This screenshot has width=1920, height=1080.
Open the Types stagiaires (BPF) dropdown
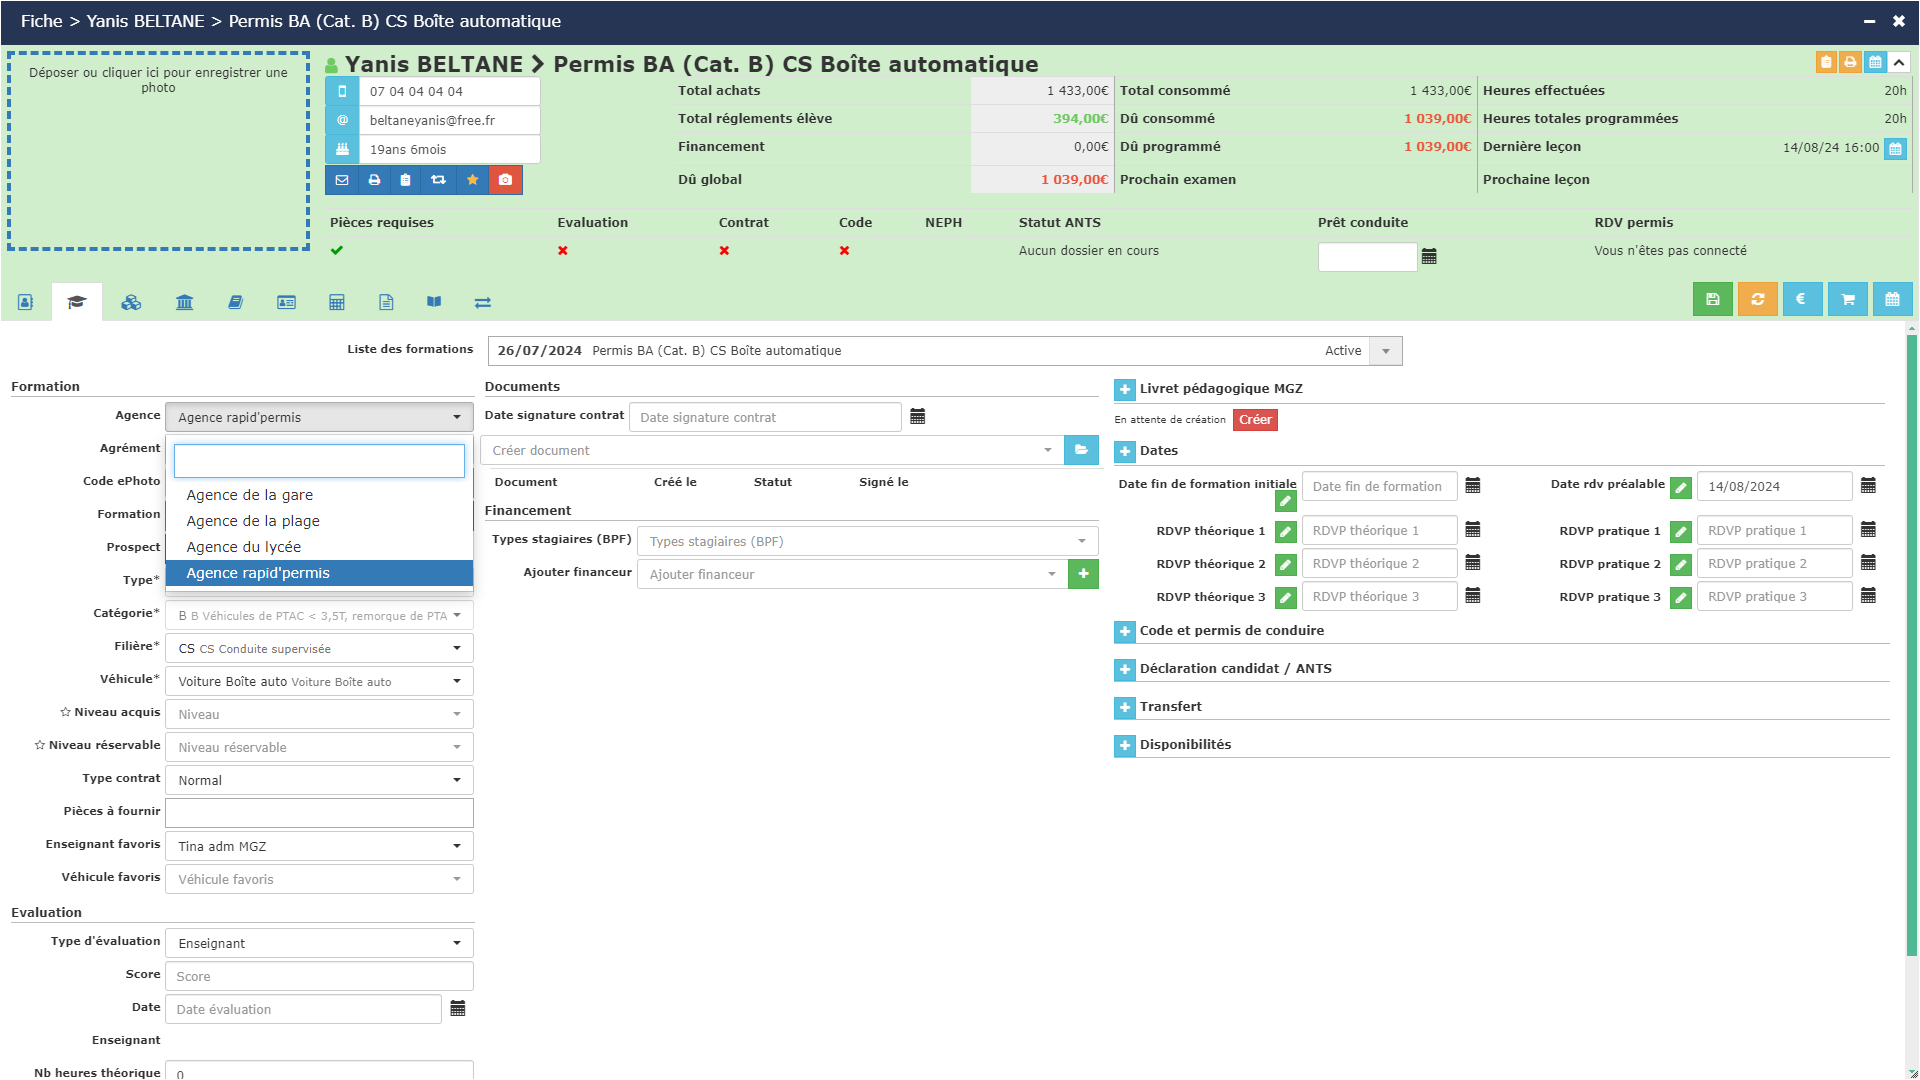pos(867,541)
